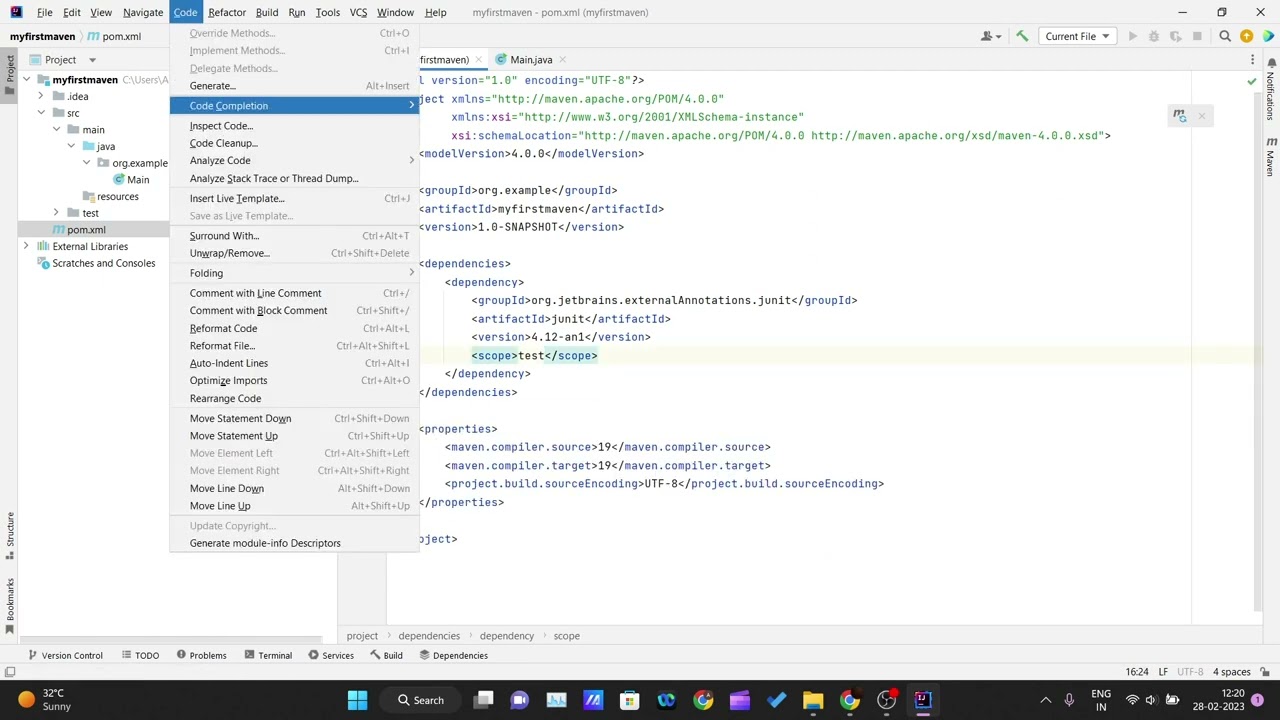Open the Maven tool window stripe

click(1271, 156)
